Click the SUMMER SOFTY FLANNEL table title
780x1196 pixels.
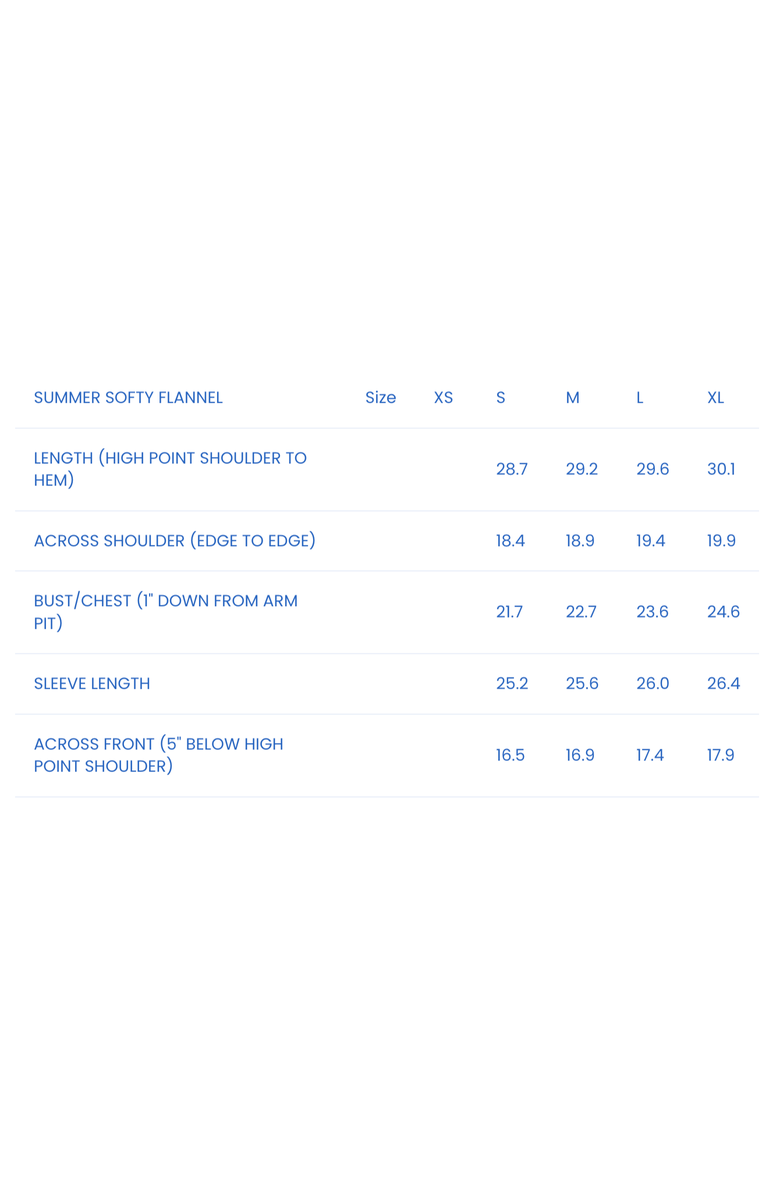[x=128, y=398]
